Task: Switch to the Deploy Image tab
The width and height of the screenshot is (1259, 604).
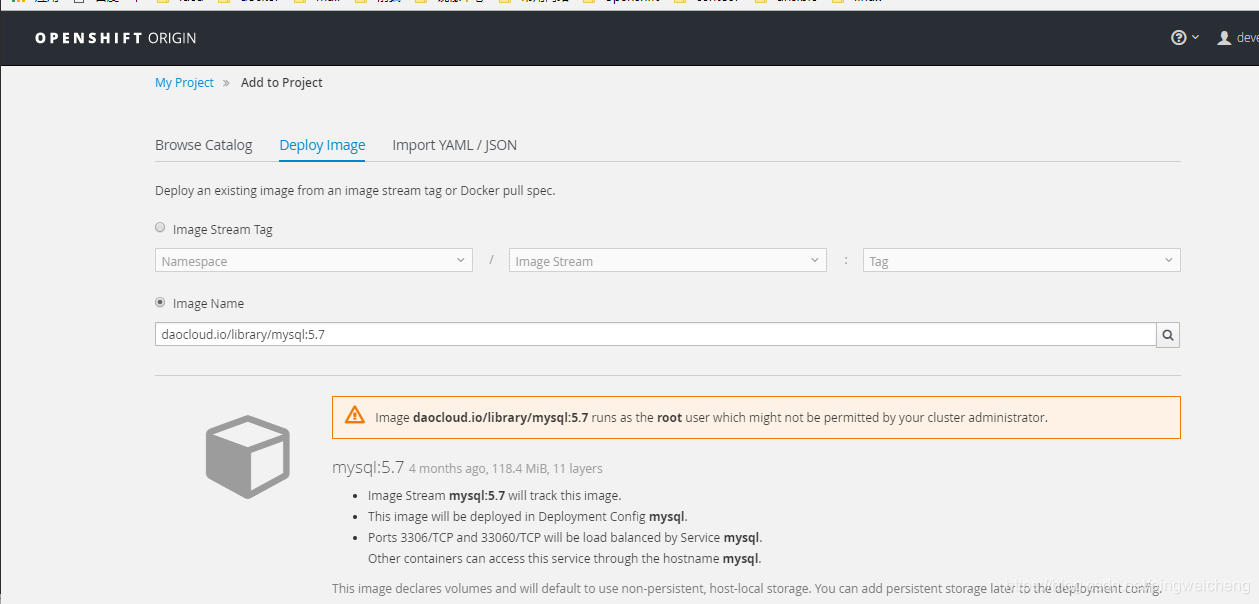Action: pos(322,145)
